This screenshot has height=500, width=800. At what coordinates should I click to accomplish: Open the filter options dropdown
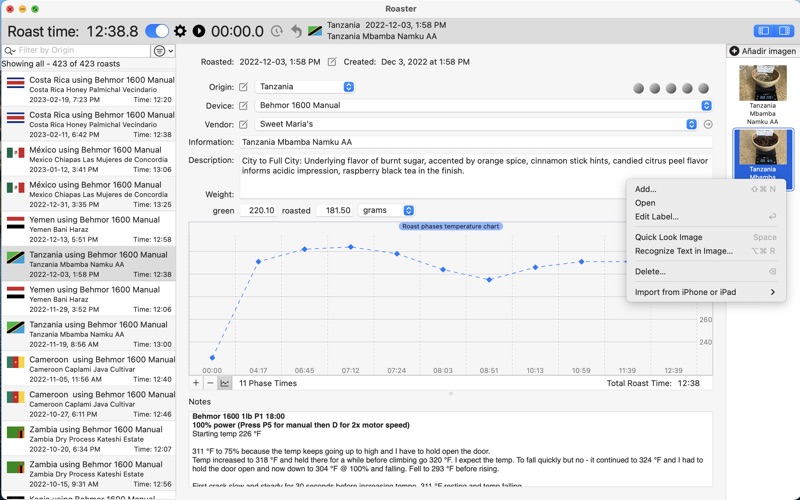click(x=164, y=51)
